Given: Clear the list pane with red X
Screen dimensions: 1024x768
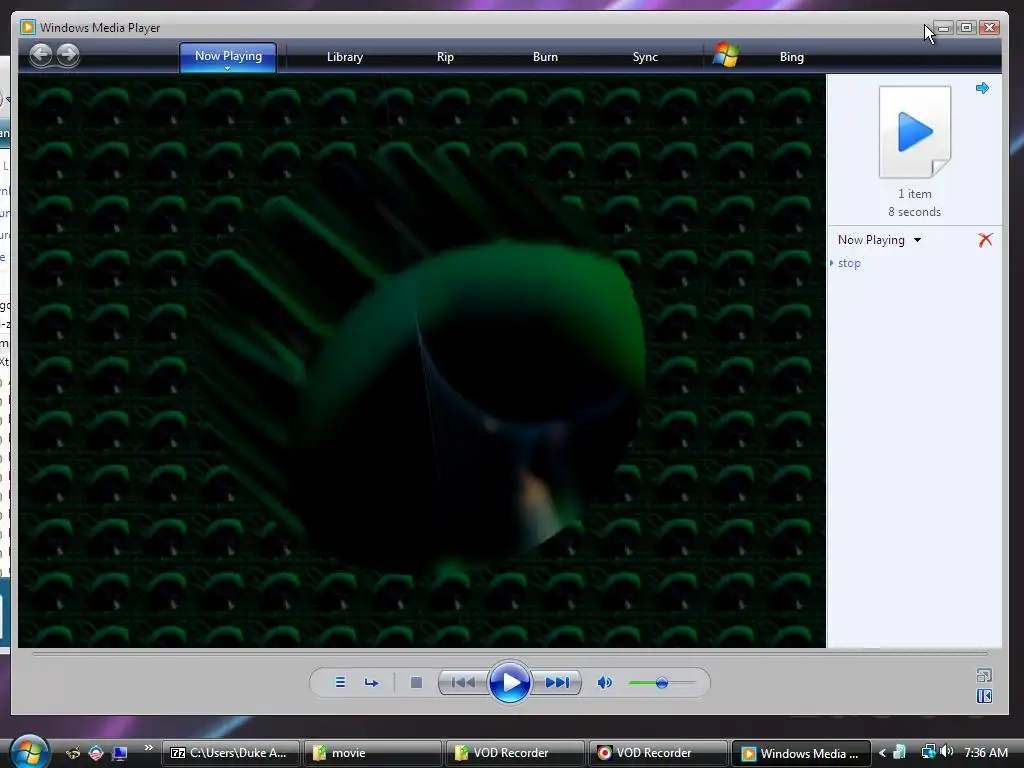Looking at the screenshot, I should pyautogui.click(x=985, y=240).
